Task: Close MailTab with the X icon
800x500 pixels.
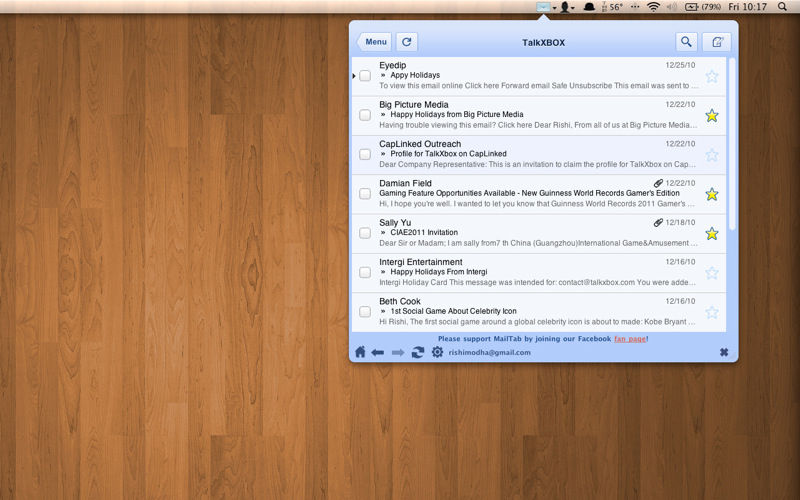Action: coord(723,352)
